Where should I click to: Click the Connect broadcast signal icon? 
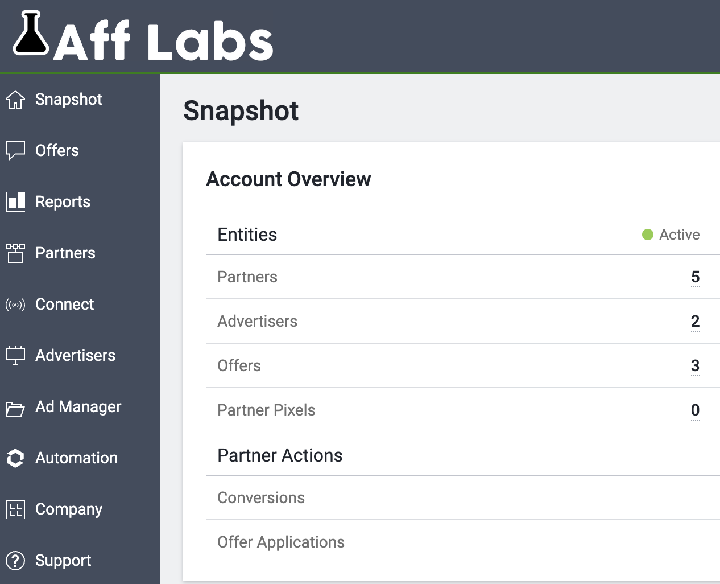[x=15, y=305]
